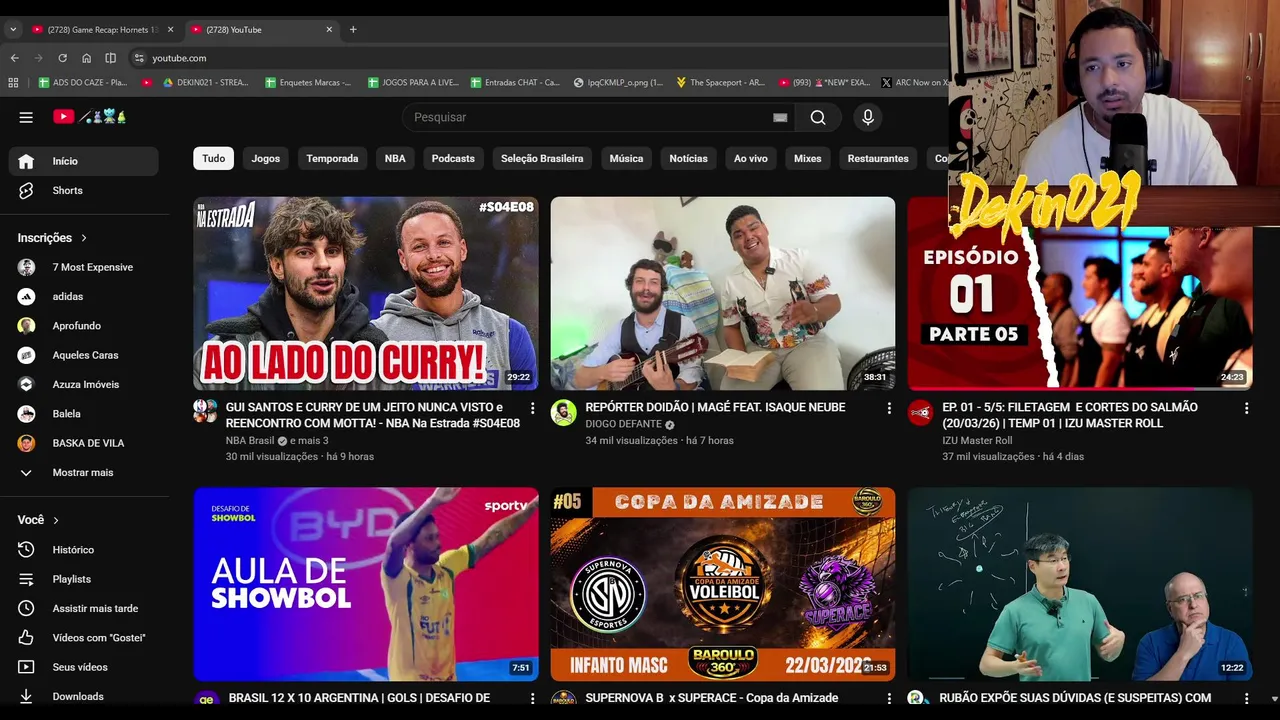Select the Tudo filter chip

click(214, 158)
